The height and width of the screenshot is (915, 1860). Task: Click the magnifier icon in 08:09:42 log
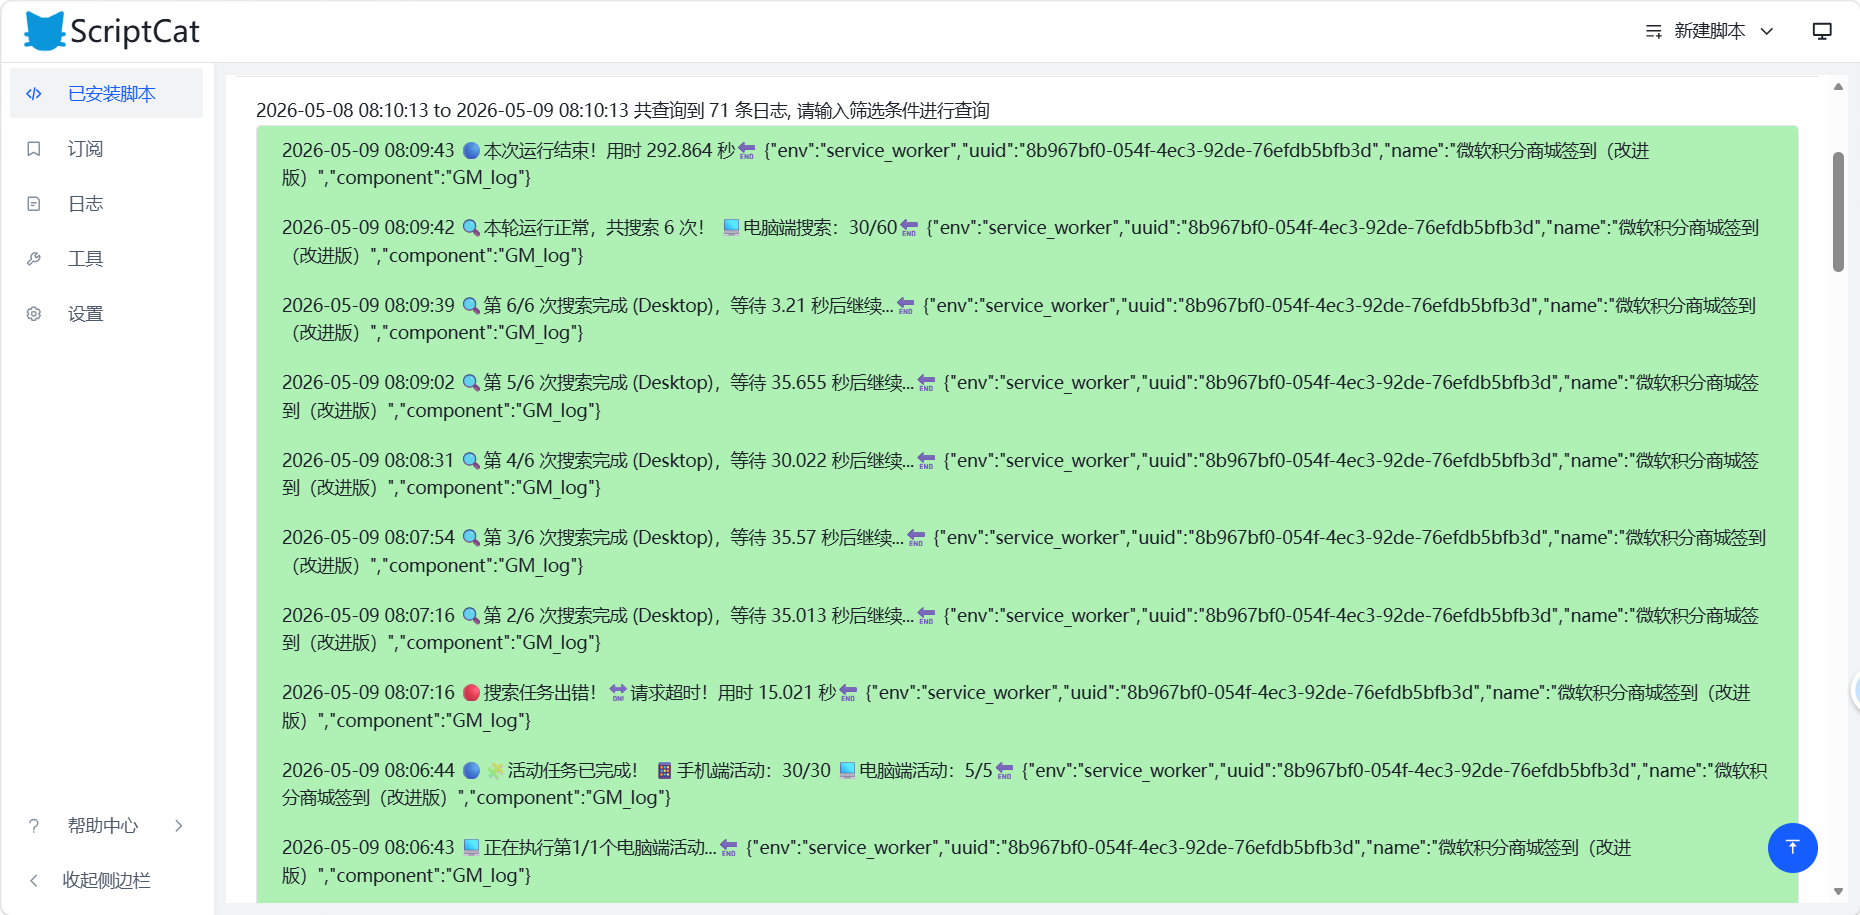pos(471,228)
